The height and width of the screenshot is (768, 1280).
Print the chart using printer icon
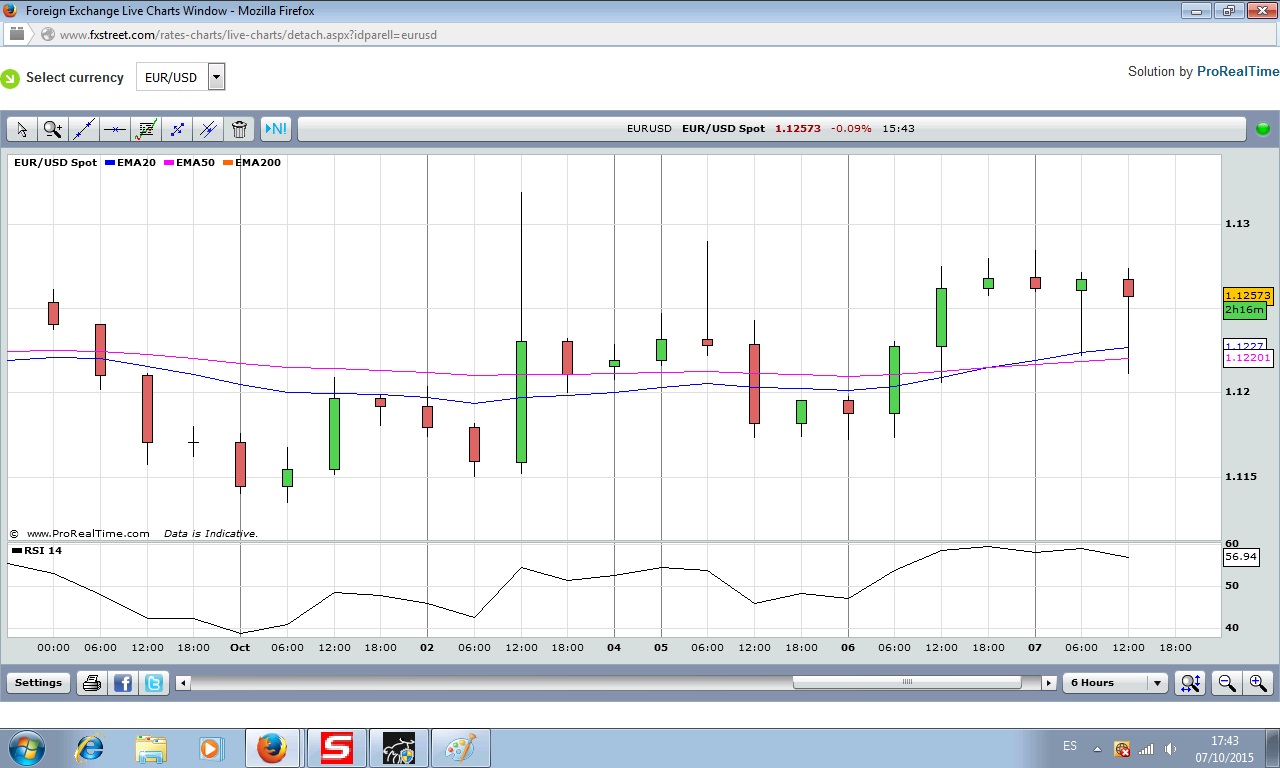pos(92,683)
